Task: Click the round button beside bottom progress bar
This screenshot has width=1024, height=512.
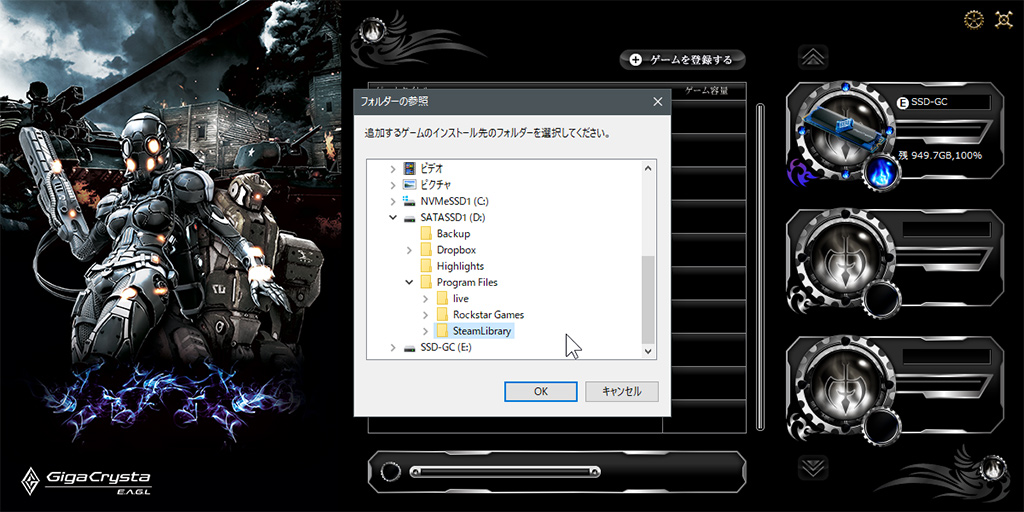Action: (x=391, y=472)
